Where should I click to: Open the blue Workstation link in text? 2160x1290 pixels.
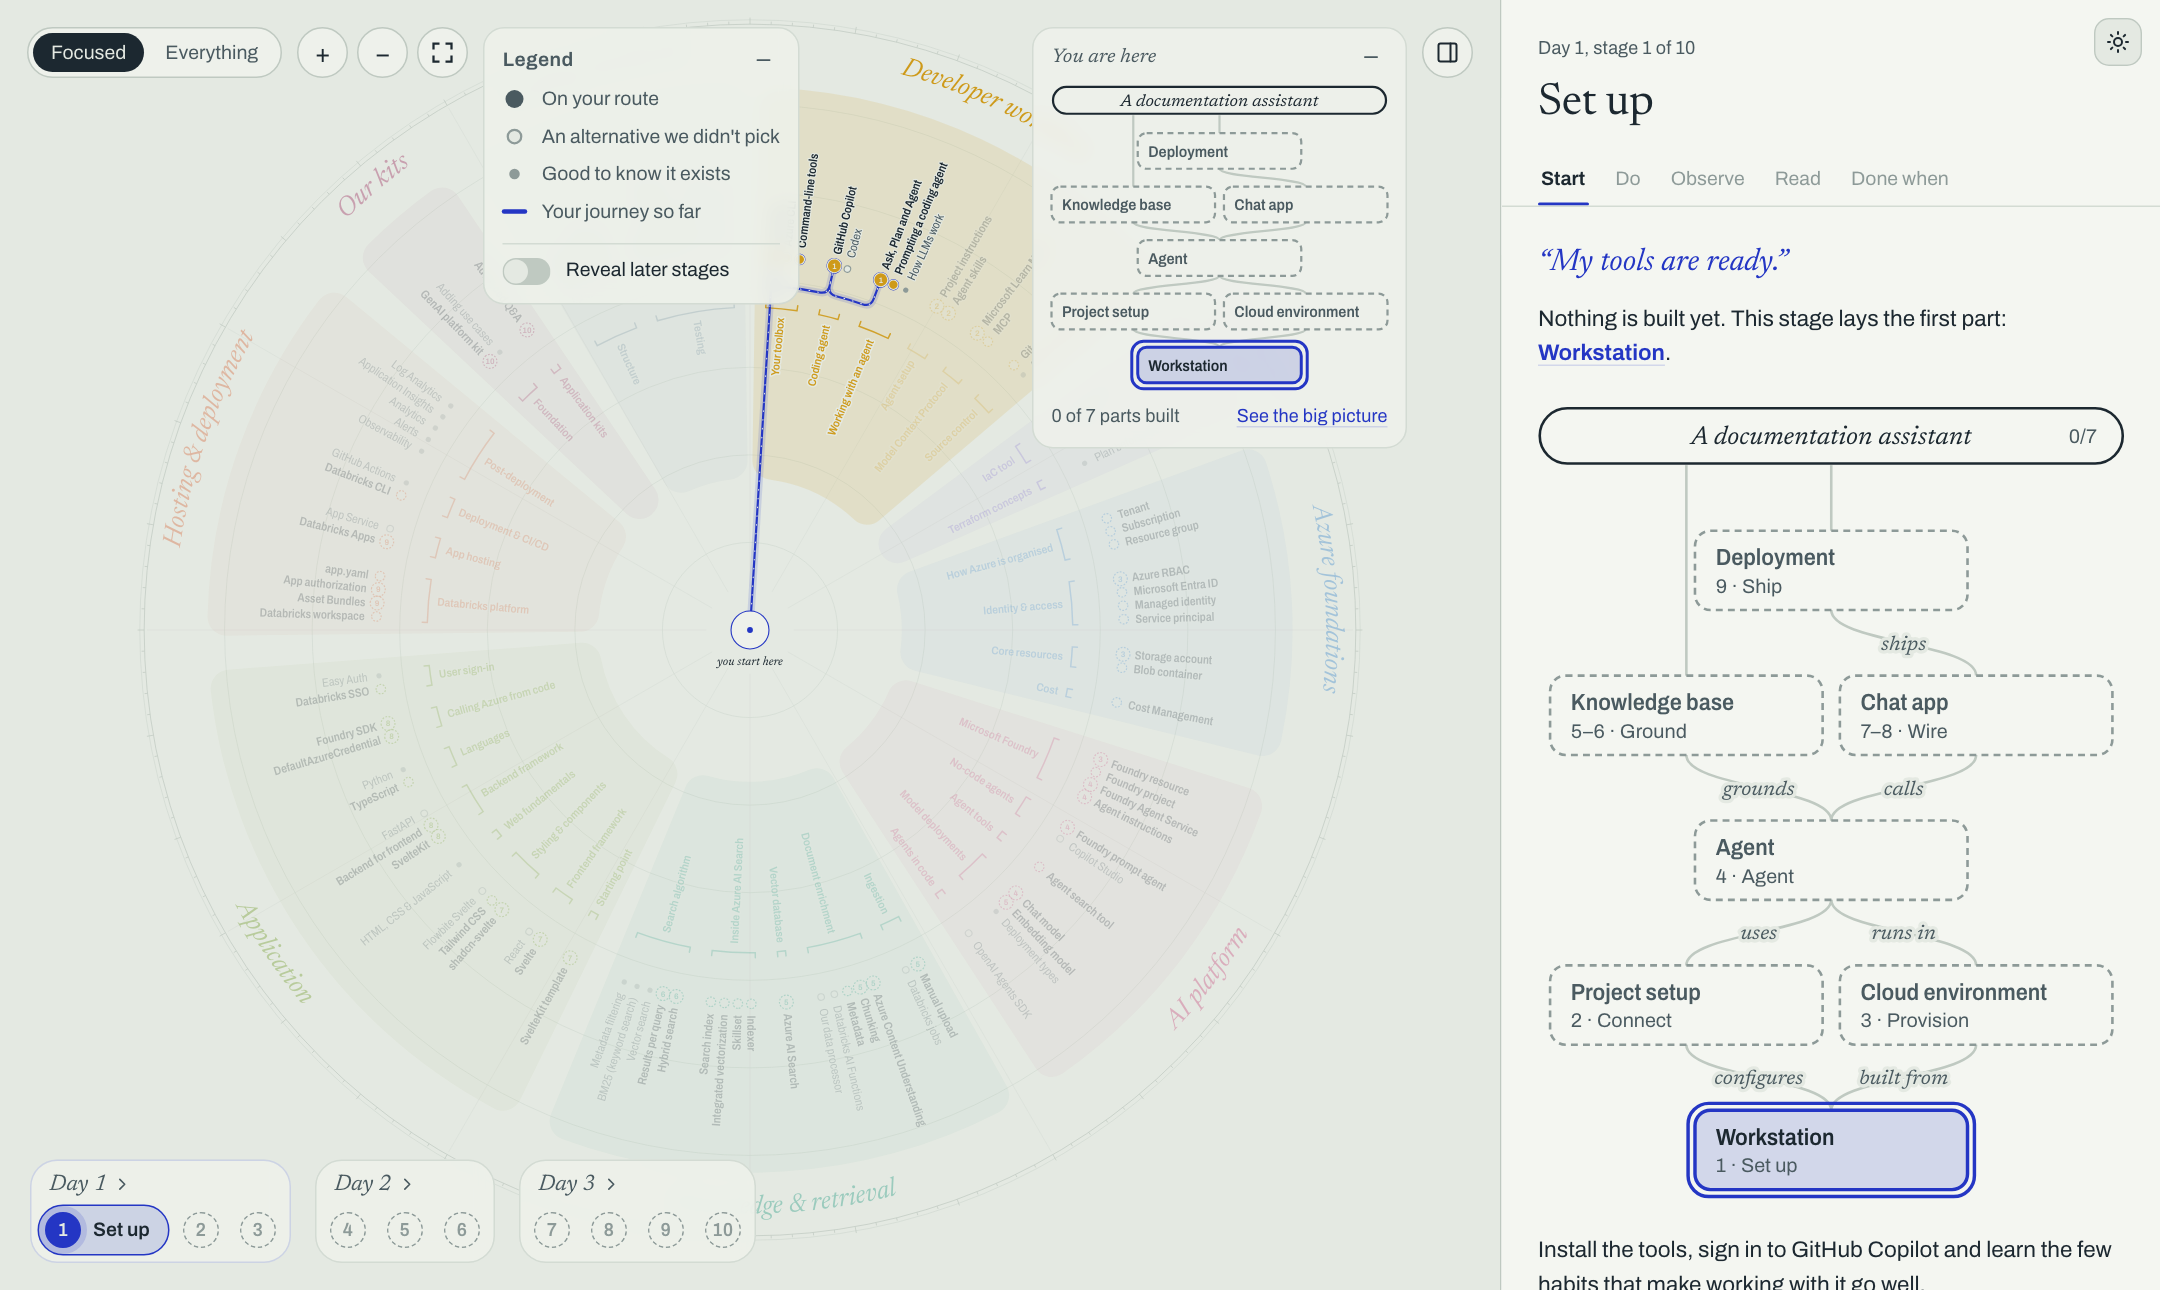[1600, 353]
